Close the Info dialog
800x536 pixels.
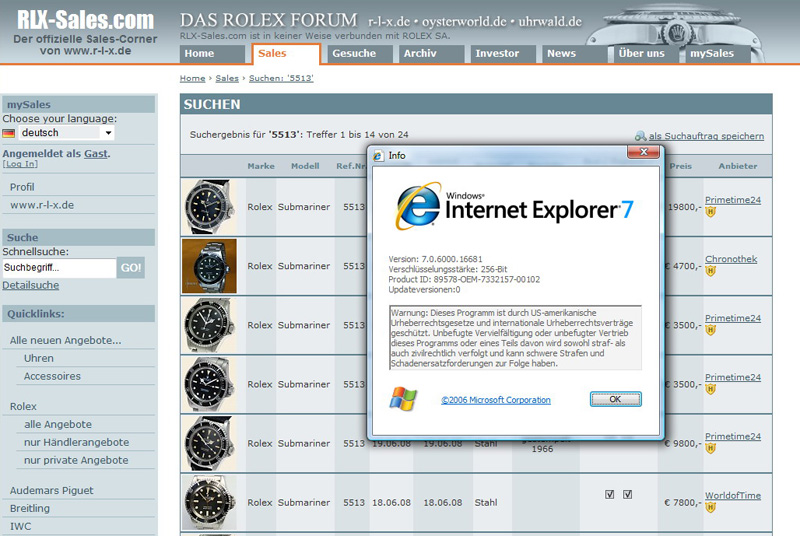[643, 152]
